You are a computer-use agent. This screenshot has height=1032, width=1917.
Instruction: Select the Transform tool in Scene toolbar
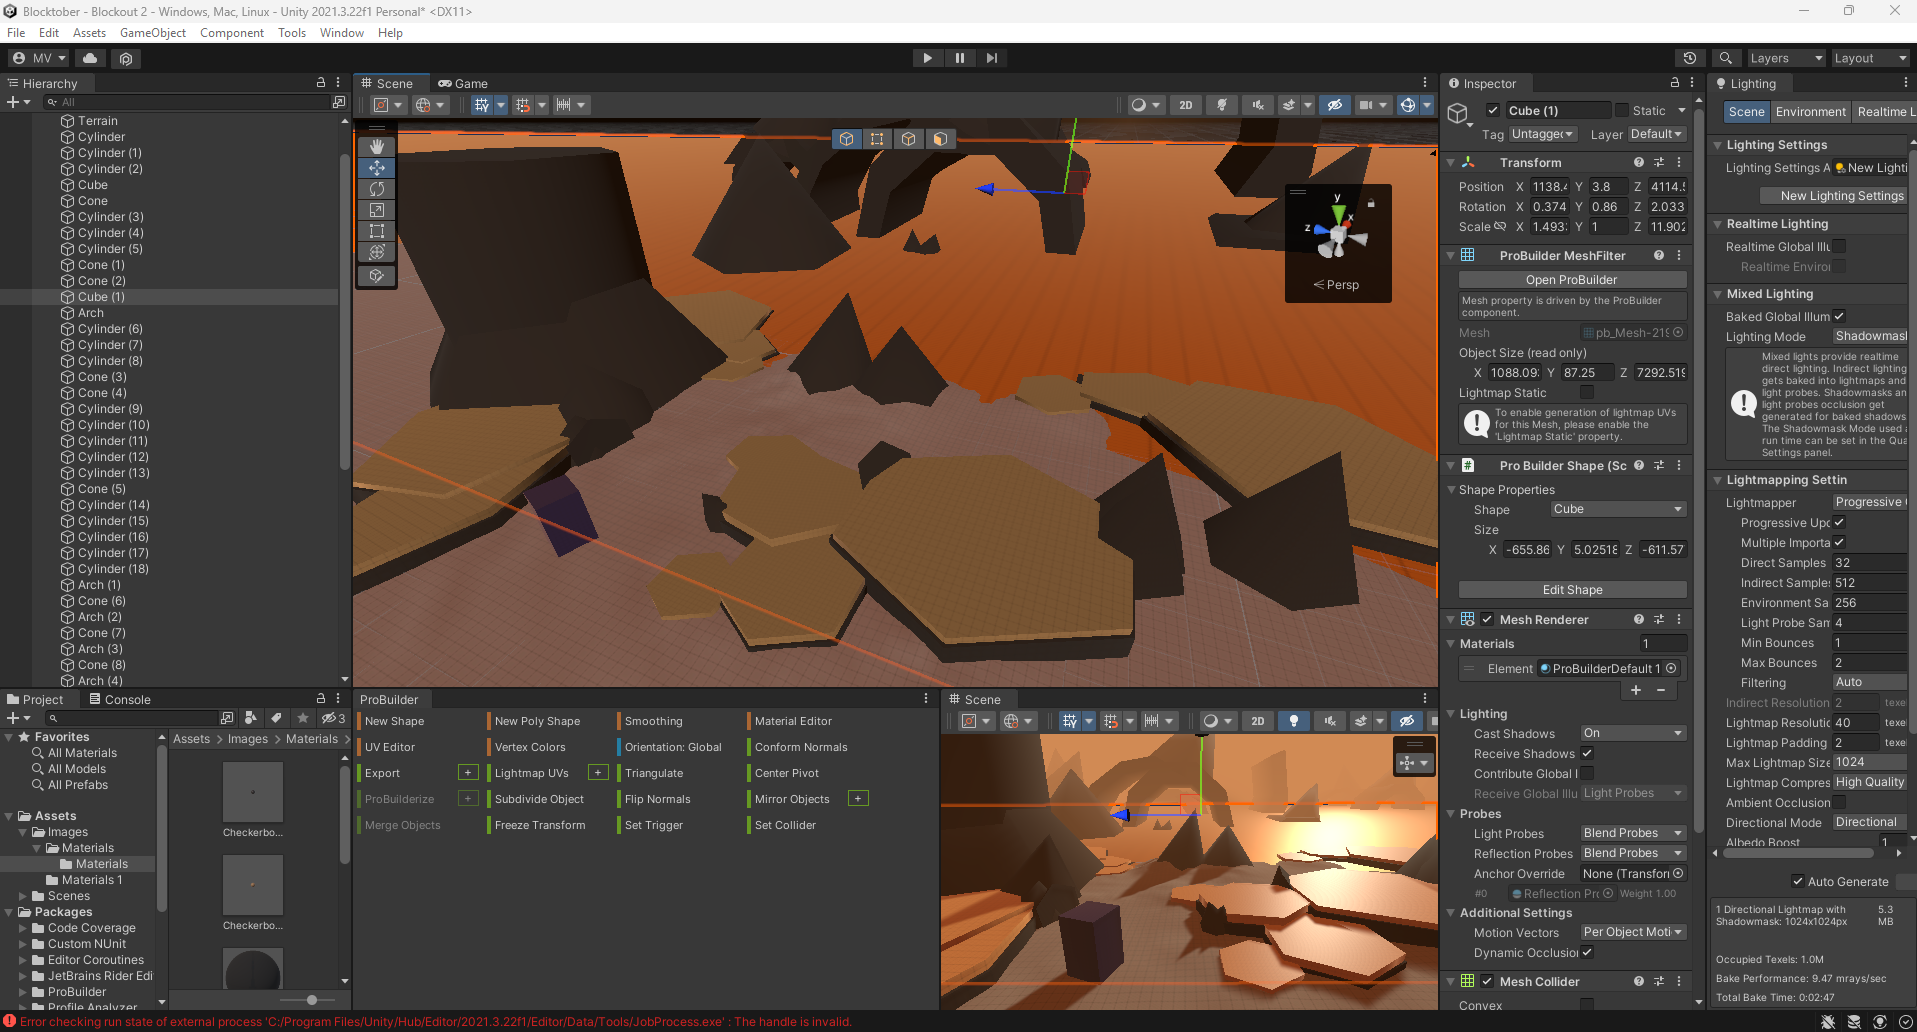click(x=377, y=252)
